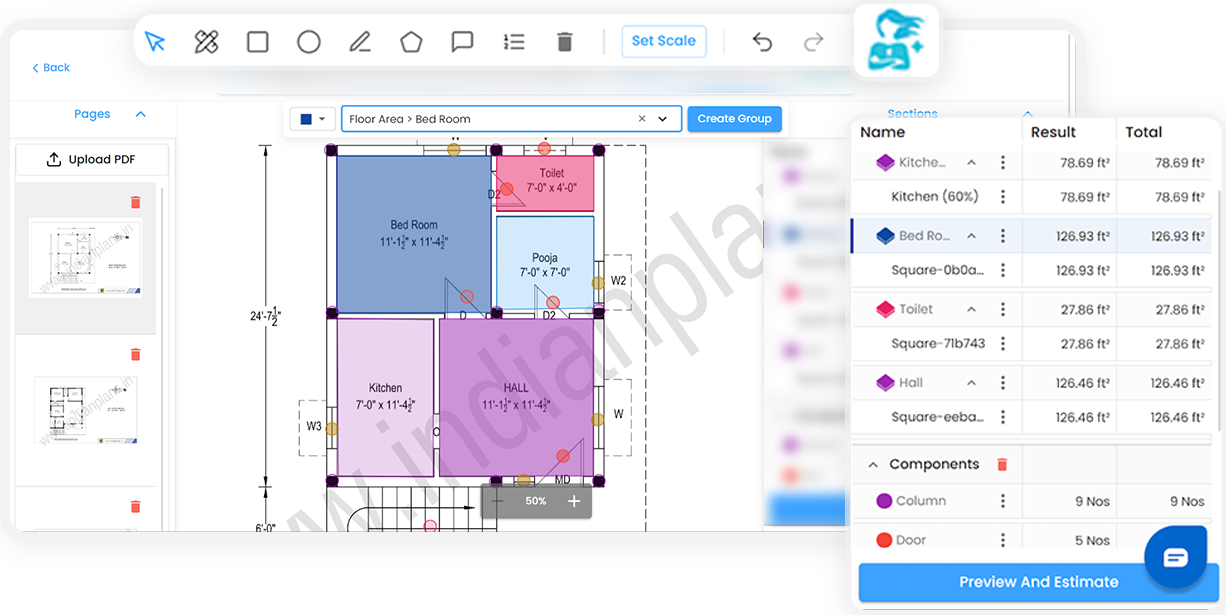Collapse the Bed Room group chevron
Screen dimensions: 1226x615
[x=971, y=236]
